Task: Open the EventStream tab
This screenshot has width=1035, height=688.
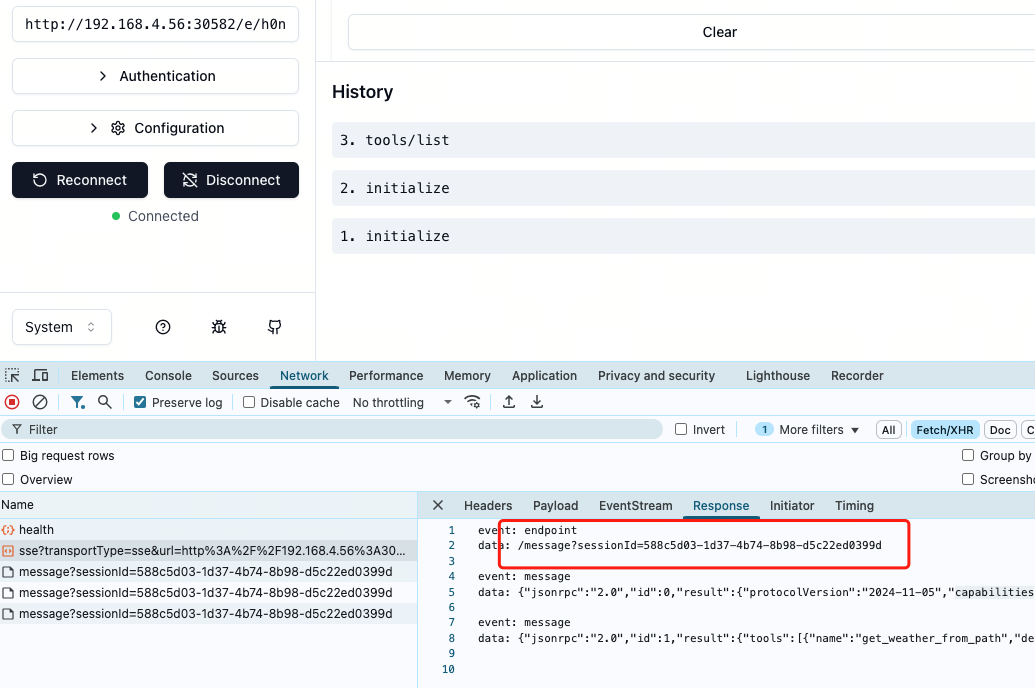Action: point(635,505)
